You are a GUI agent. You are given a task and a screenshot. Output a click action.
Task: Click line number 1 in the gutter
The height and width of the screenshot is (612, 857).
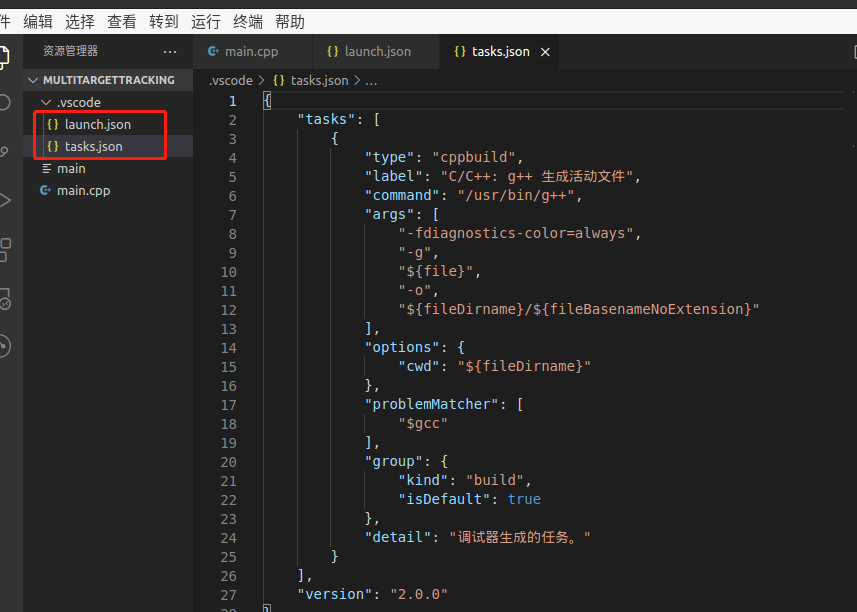(x=233, y=101)
